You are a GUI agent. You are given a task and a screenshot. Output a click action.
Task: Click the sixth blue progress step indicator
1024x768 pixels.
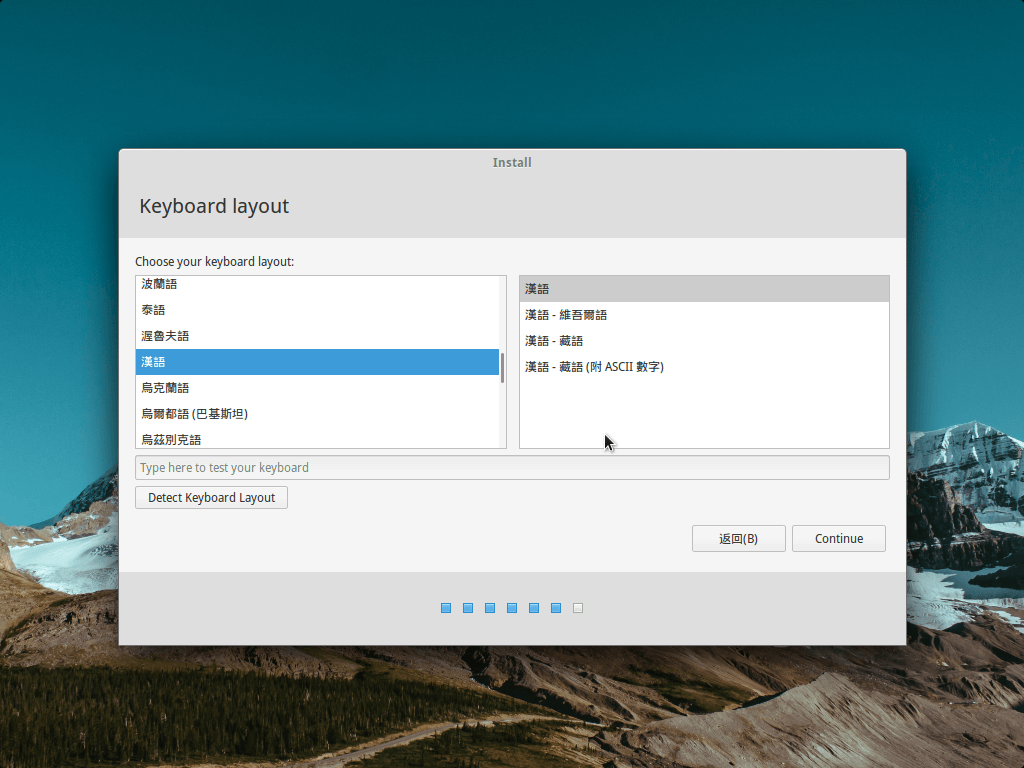pos(556,608)
